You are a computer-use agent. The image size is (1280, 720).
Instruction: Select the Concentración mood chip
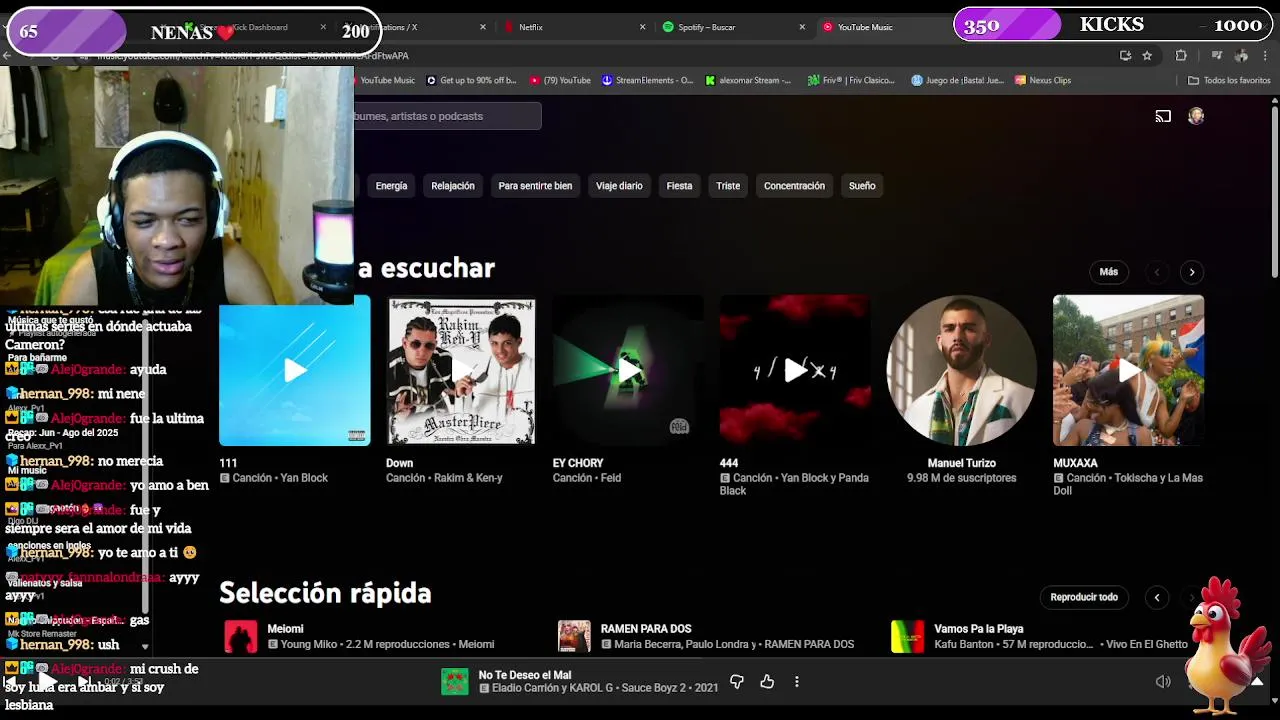click(794, 186)
